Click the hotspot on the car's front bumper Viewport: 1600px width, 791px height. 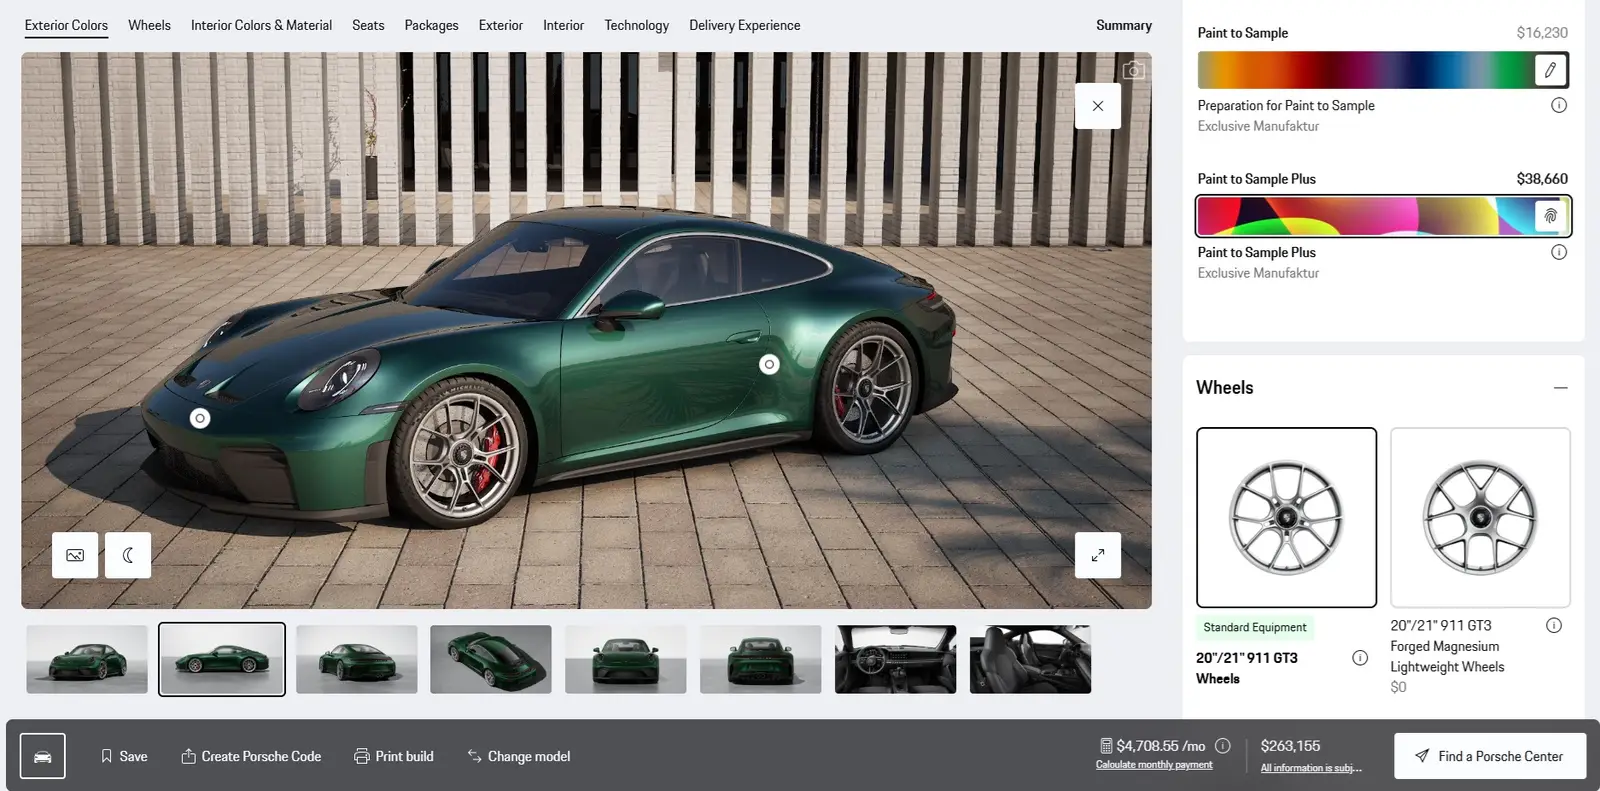pos(200,418)
